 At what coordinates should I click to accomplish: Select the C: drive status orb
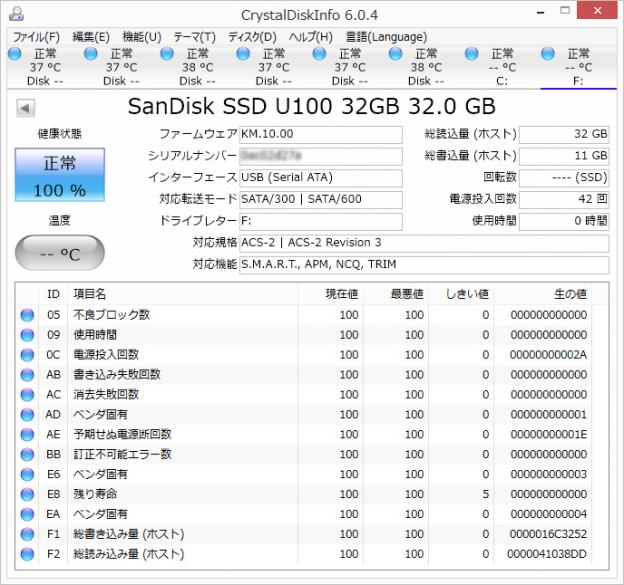coord(472,54)
